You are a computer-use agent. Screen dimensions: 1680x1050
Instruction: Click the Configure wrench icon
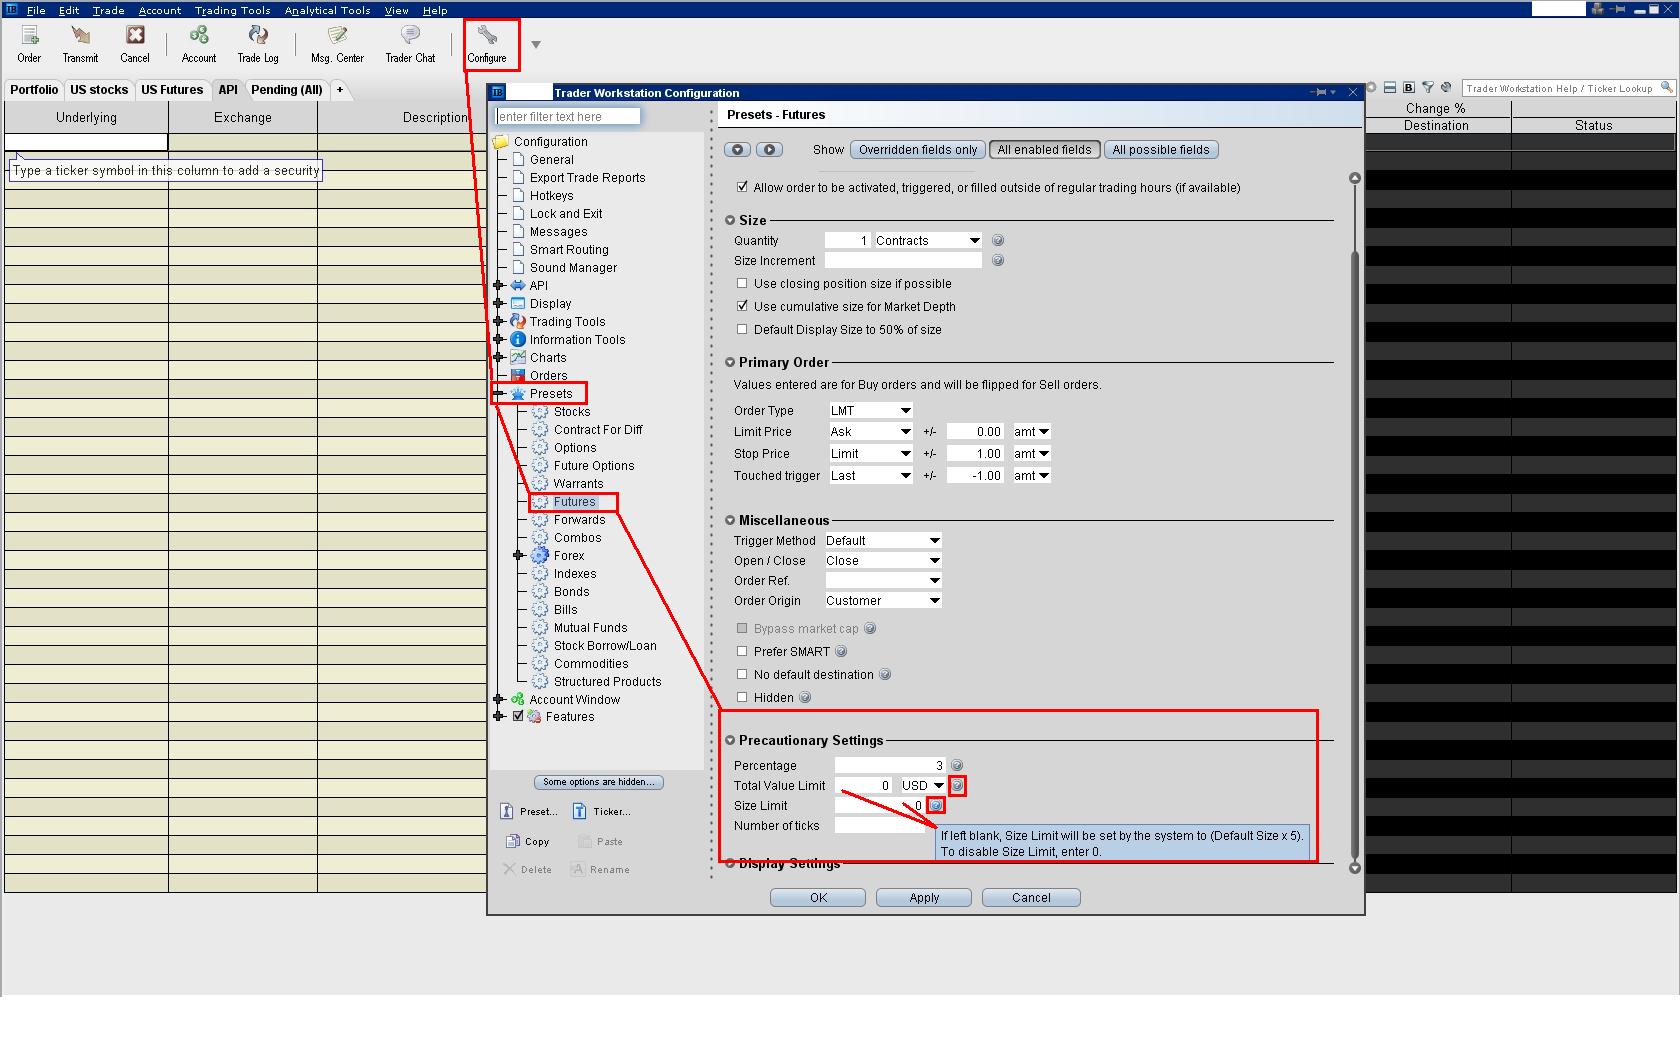pyautogui.click(x=487, y=37)
